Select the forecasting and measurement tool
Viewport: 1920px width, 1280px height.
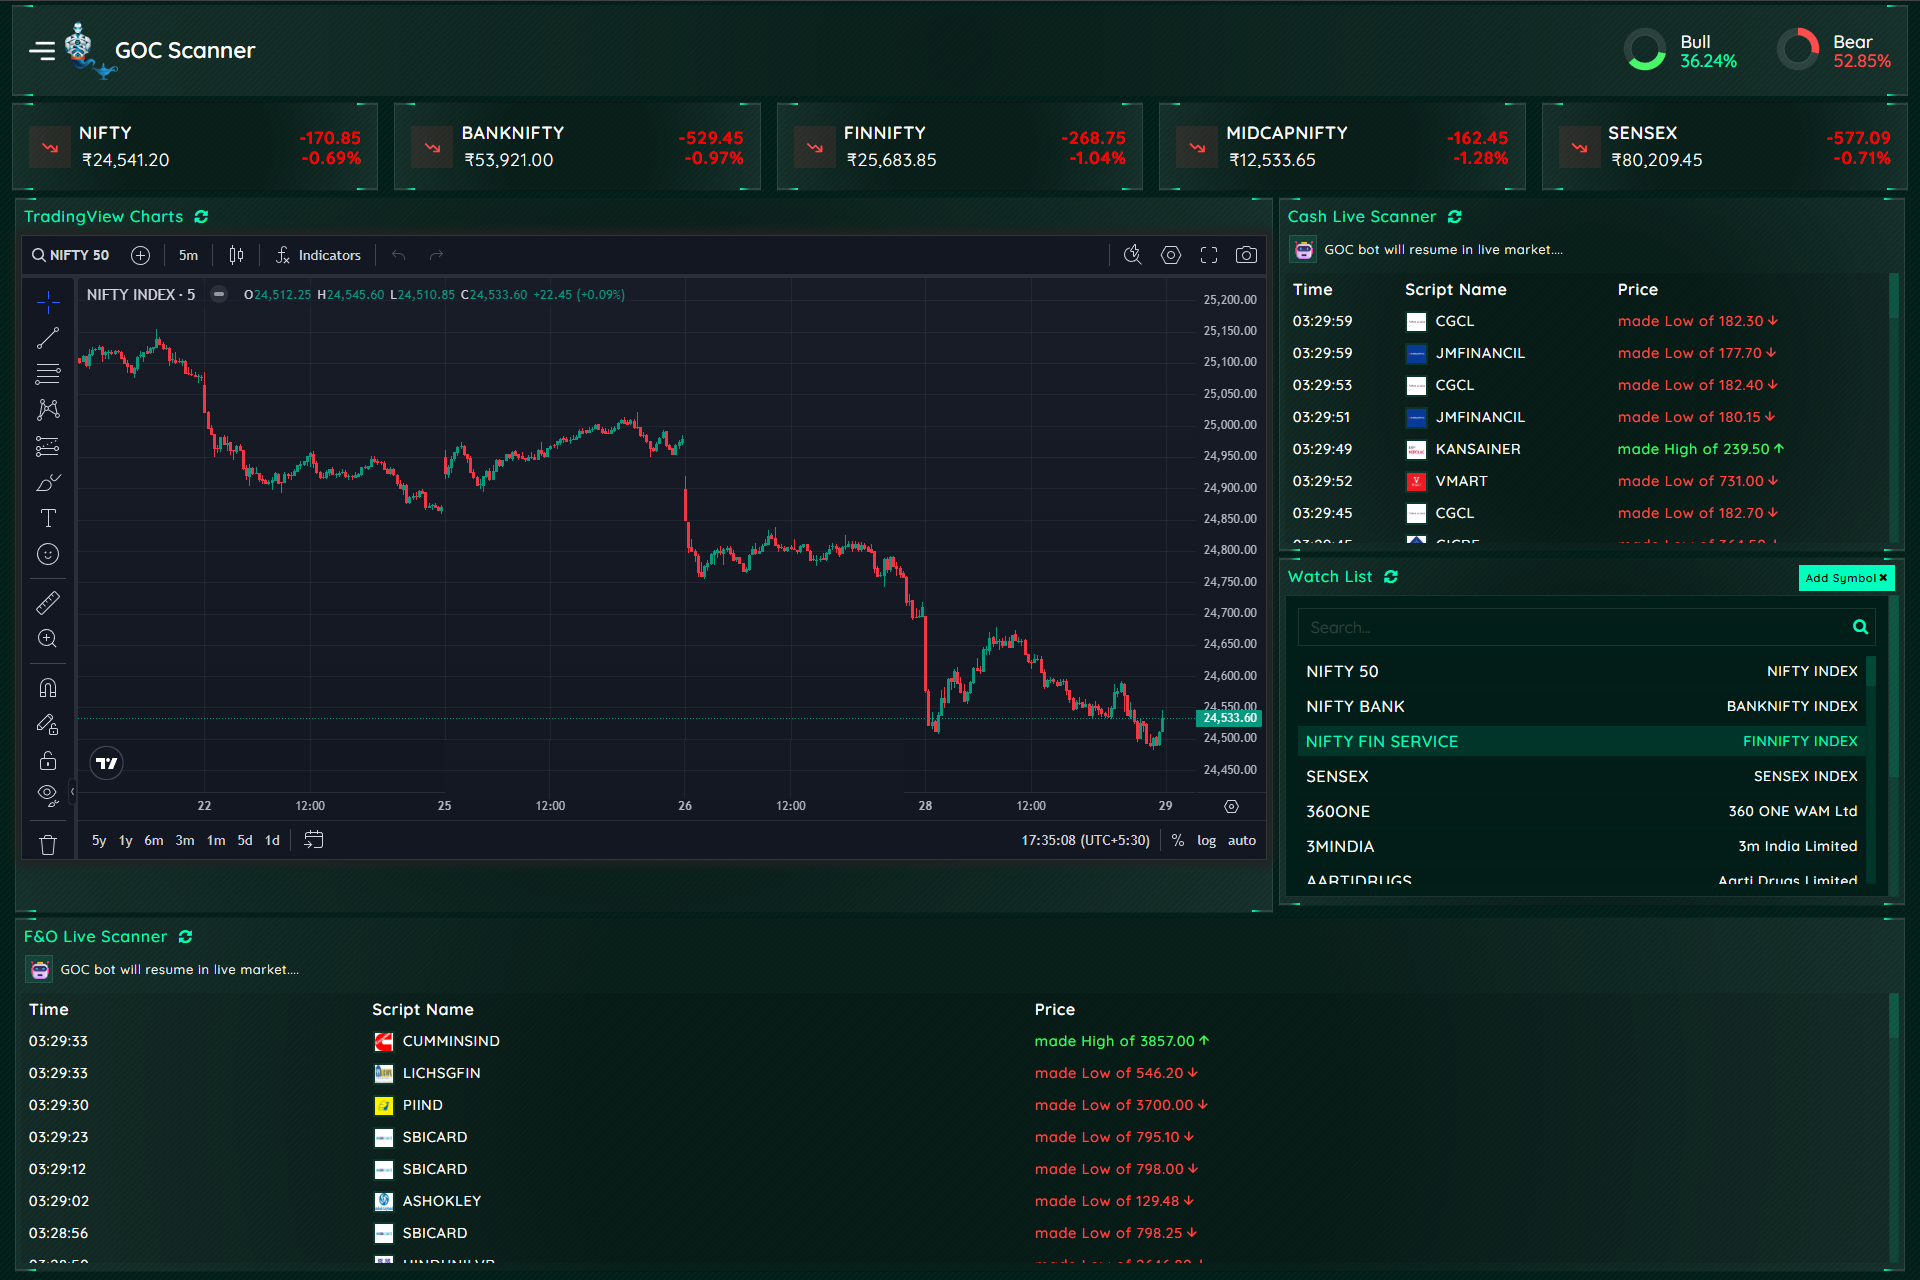click(x=48, y=446)
